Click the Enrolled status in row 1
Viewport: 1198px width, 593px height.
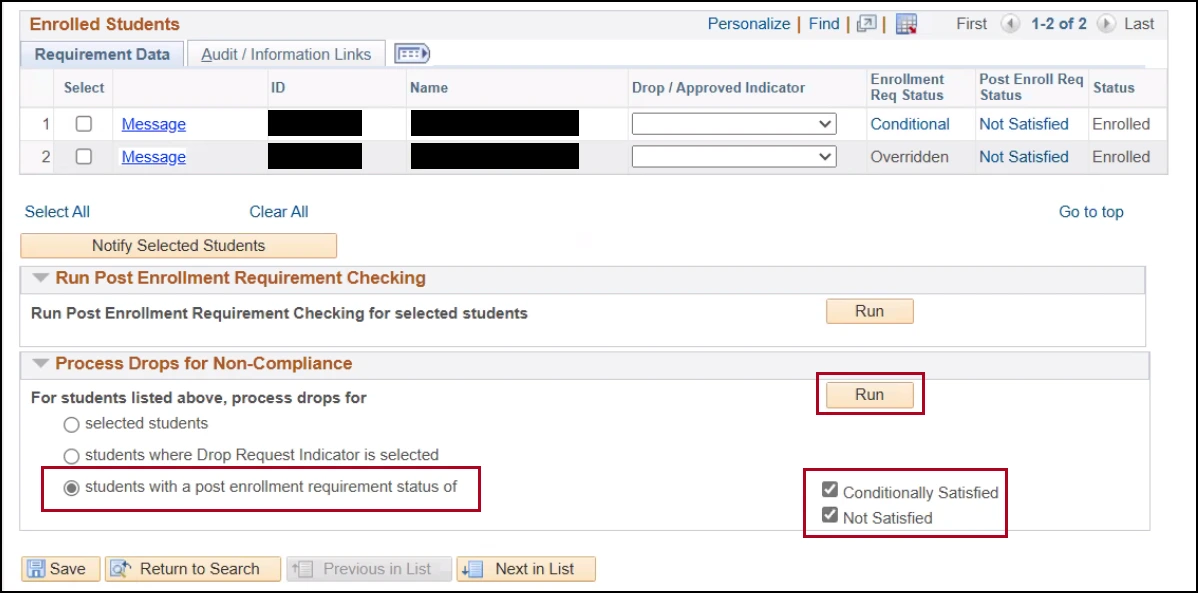pyautogui.click(x=1121, y=124)
